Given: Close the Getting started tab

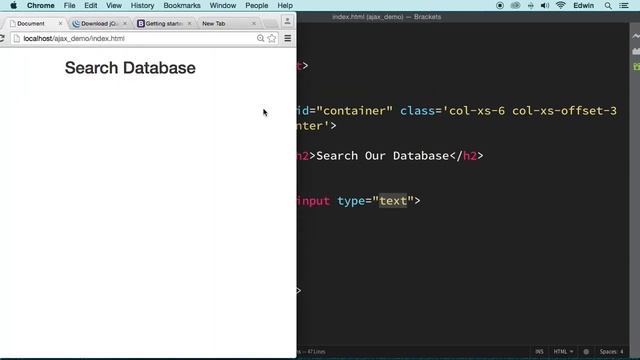Looking at the screenshot, I should pos(189,24).
